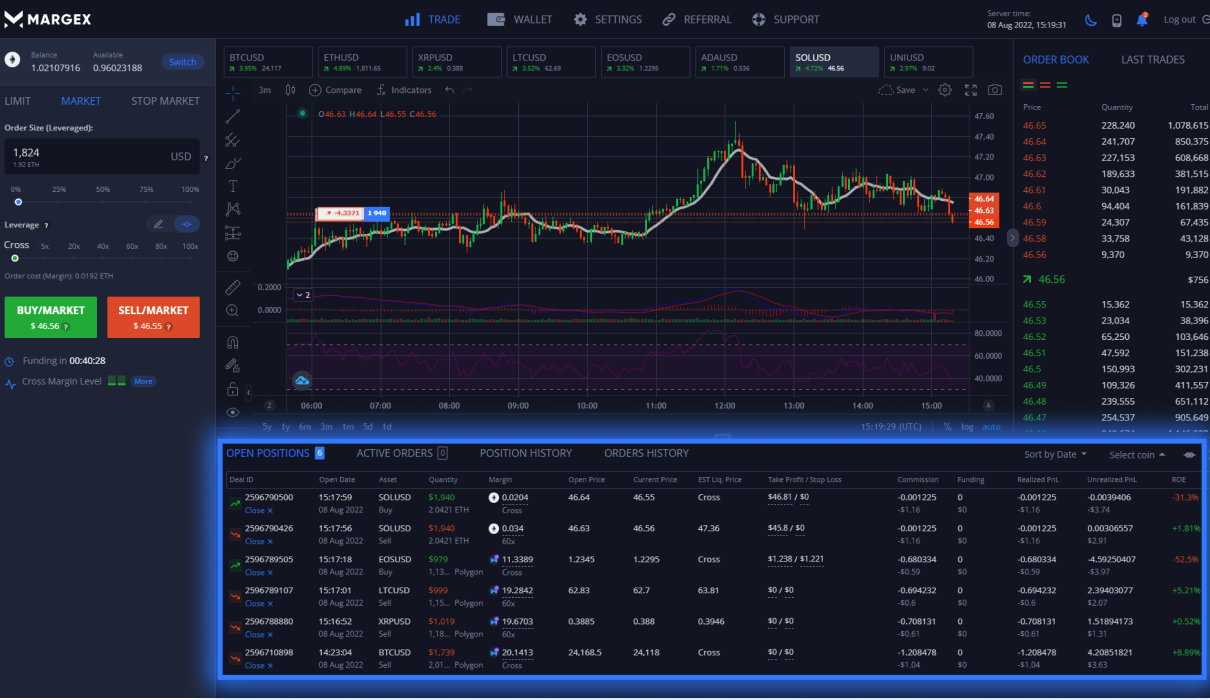This screenshot has height=700, width=1210.
Task: Select the BTCUSD ticker tab
Action: click(x=267, y=62)
